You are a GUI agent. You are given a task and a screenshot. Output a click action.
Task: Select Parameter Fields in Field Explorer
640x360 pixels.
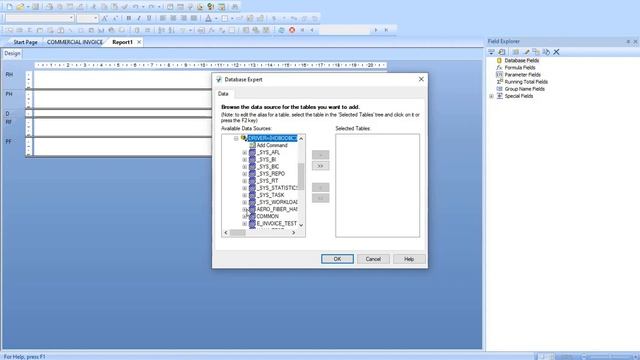[522, 75]
